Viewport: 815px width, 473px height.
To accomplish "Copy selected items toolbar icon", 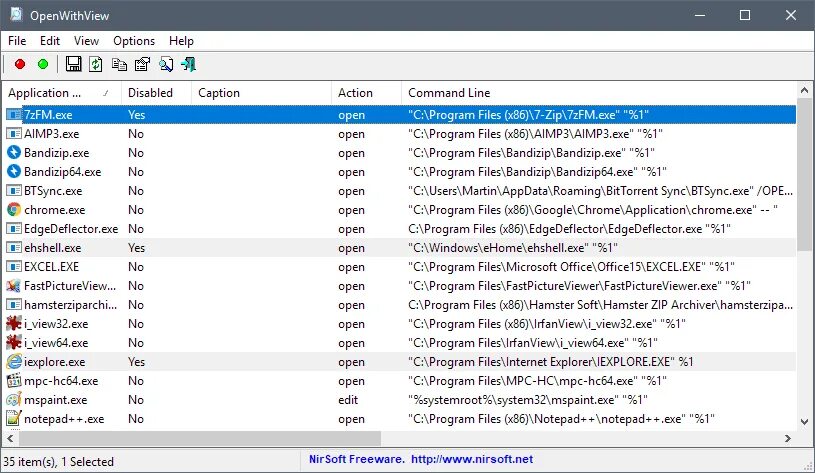I will point(119,64).
